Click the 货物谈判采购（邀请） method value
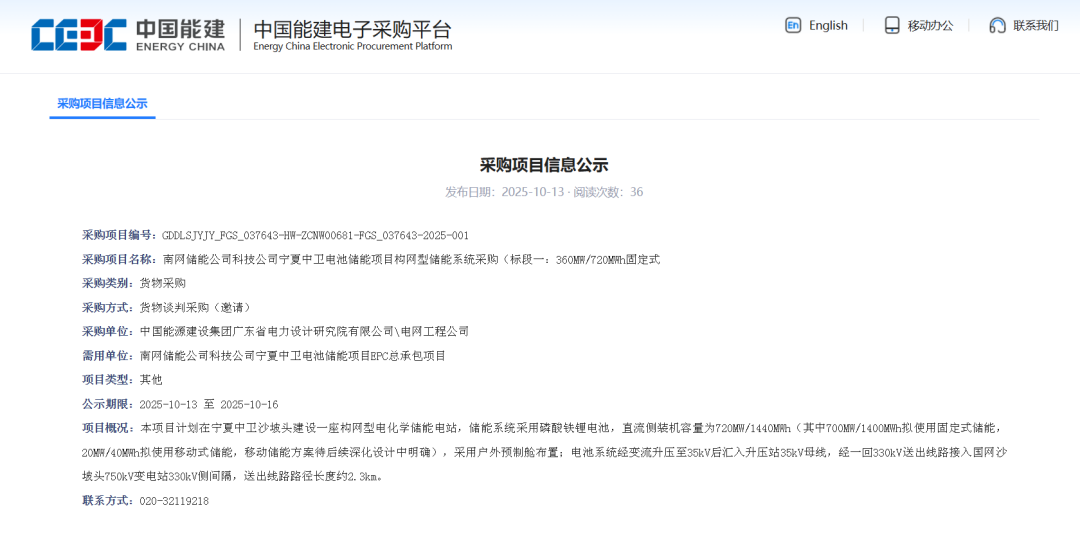The height and width of the screenshot is (553, 1080). click(194, 307)
